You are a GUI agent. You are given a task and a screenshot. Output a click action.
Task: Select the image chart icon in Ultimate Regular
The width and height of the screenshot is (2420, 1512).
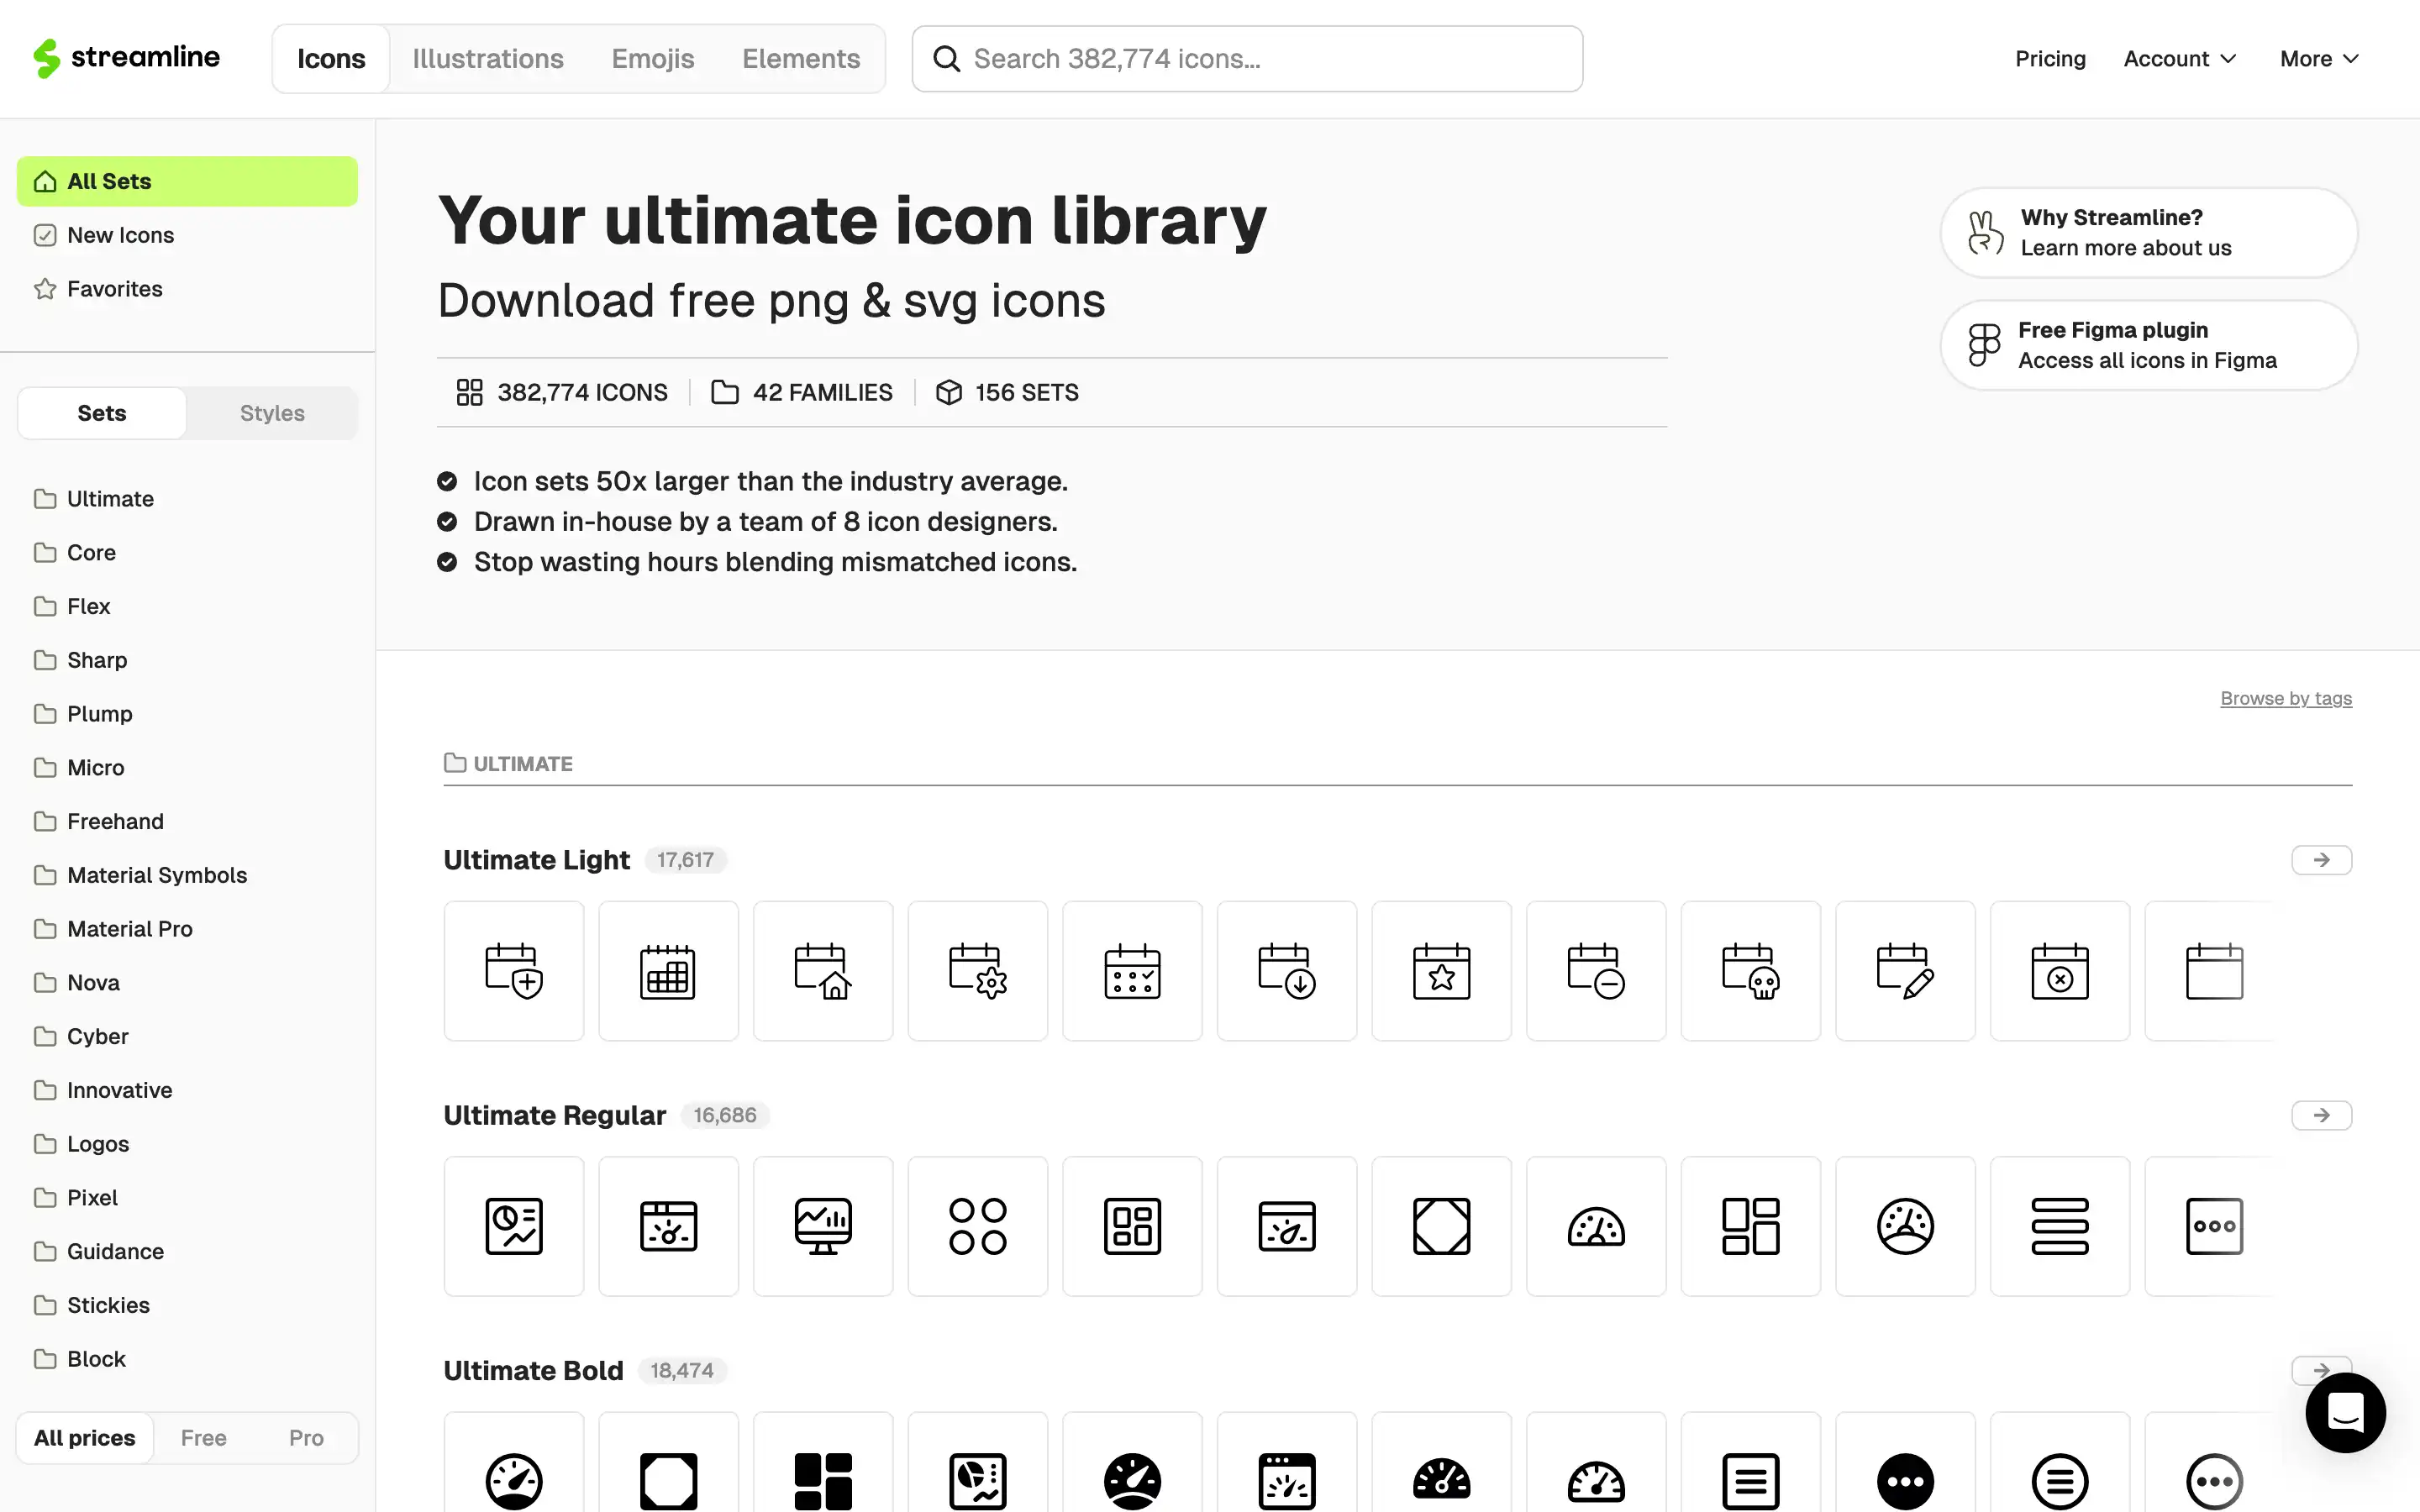[x=514, y=1226]
